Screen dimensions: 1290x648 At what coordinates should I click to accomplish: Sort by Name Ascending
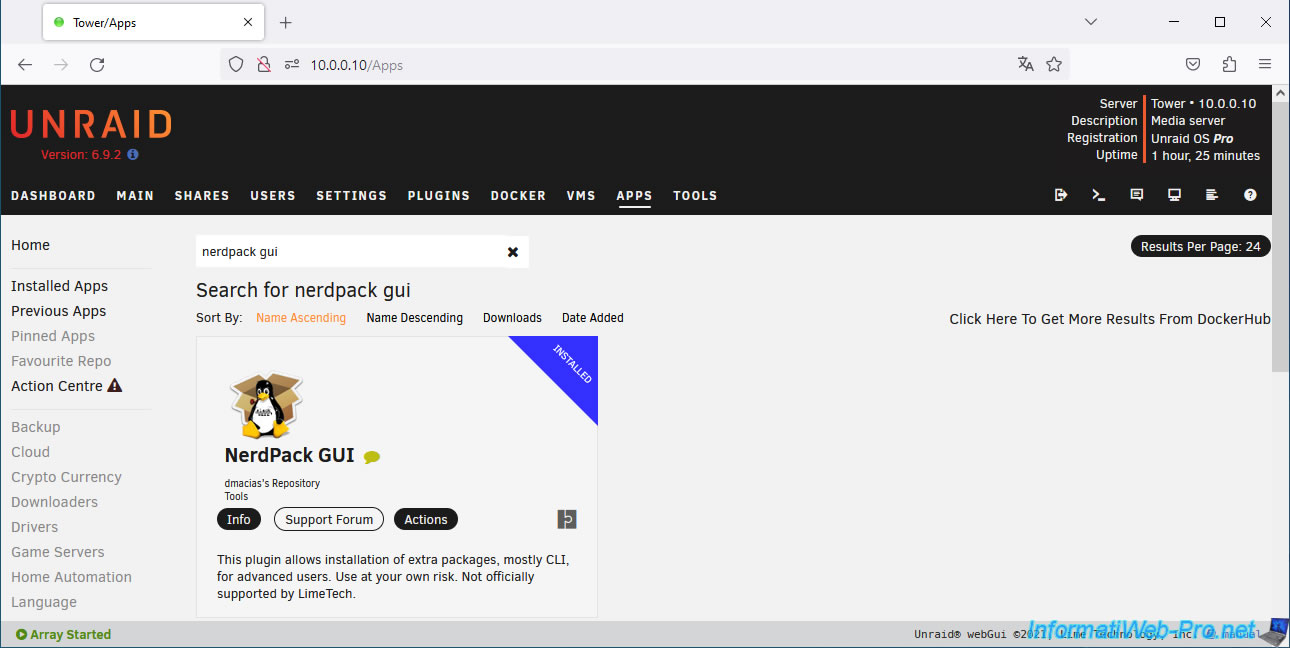301,318
